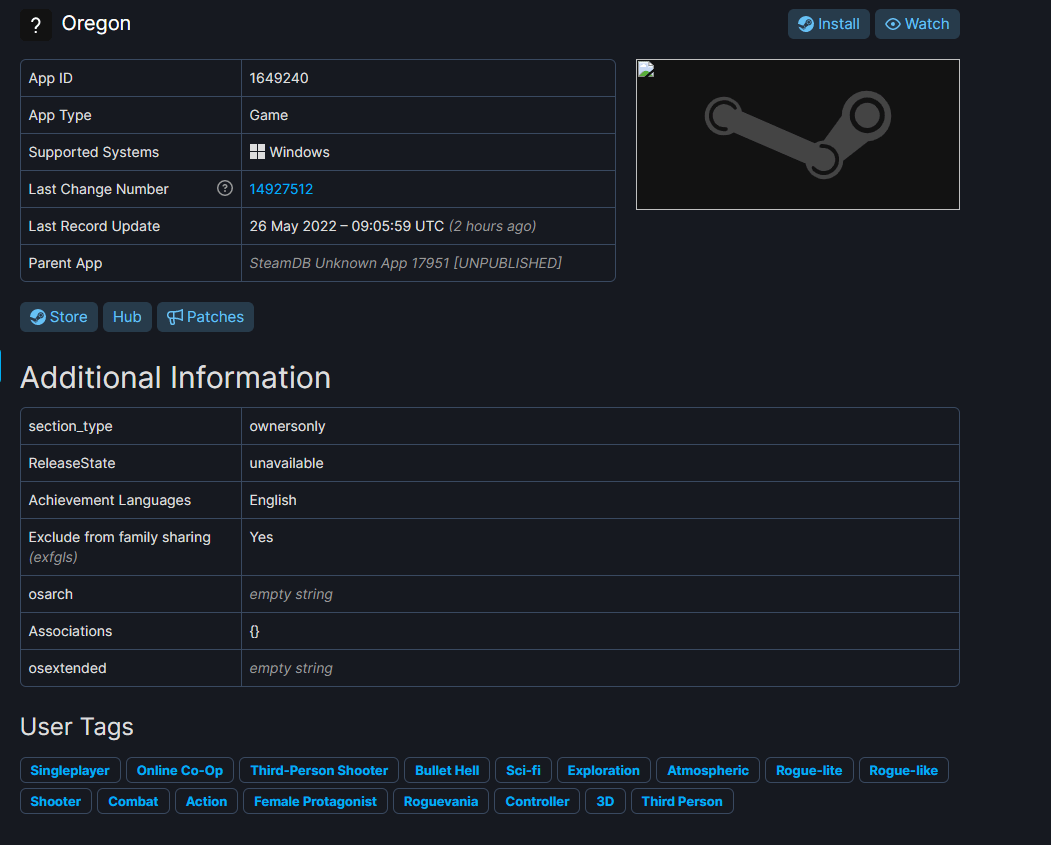Select the Third-Person Shooter tag
The width and height of the screenshot is (1051, 845).
coord(319,770)
